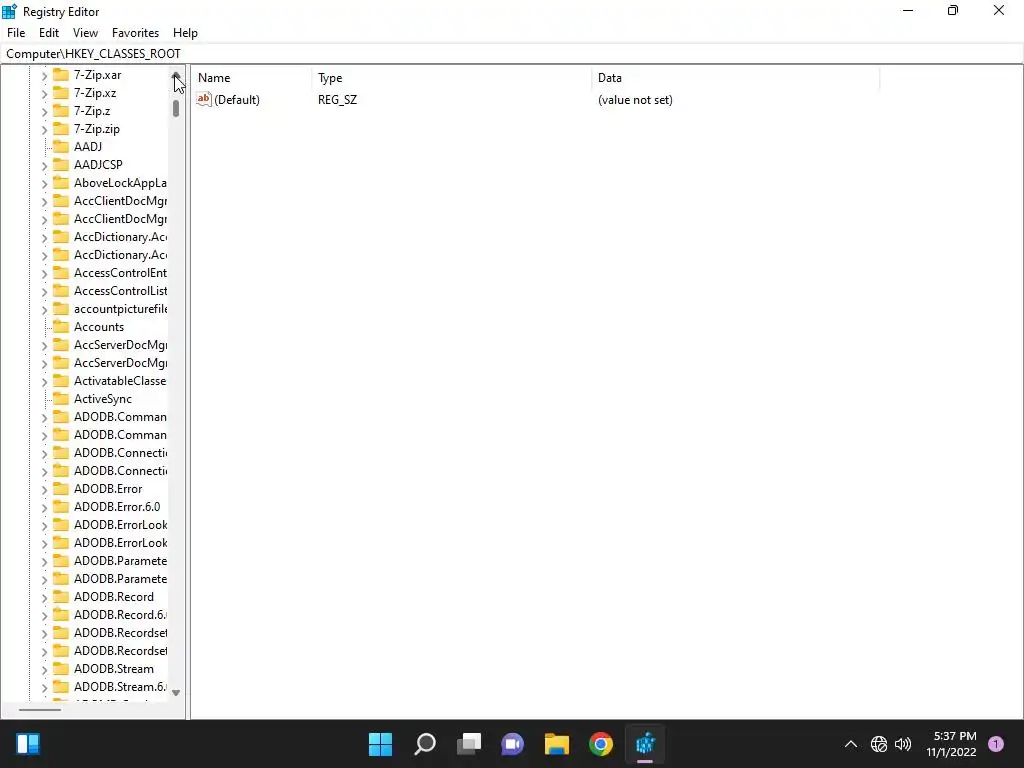Image resolution: width=1024 pixels, height=768 pixels.
Task: Select the ADODB.Error.6.0 key label
Action: (117, 507)
